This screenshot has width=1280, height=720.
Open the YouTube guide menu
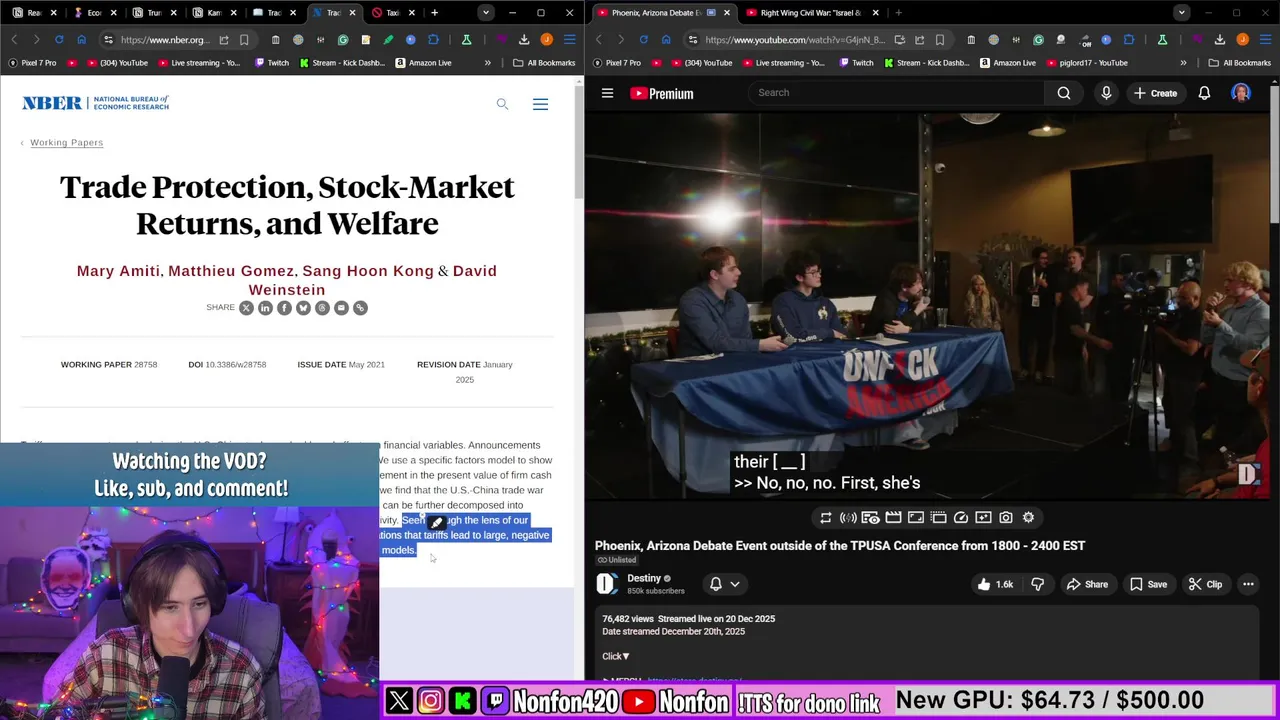coord(607,93)
